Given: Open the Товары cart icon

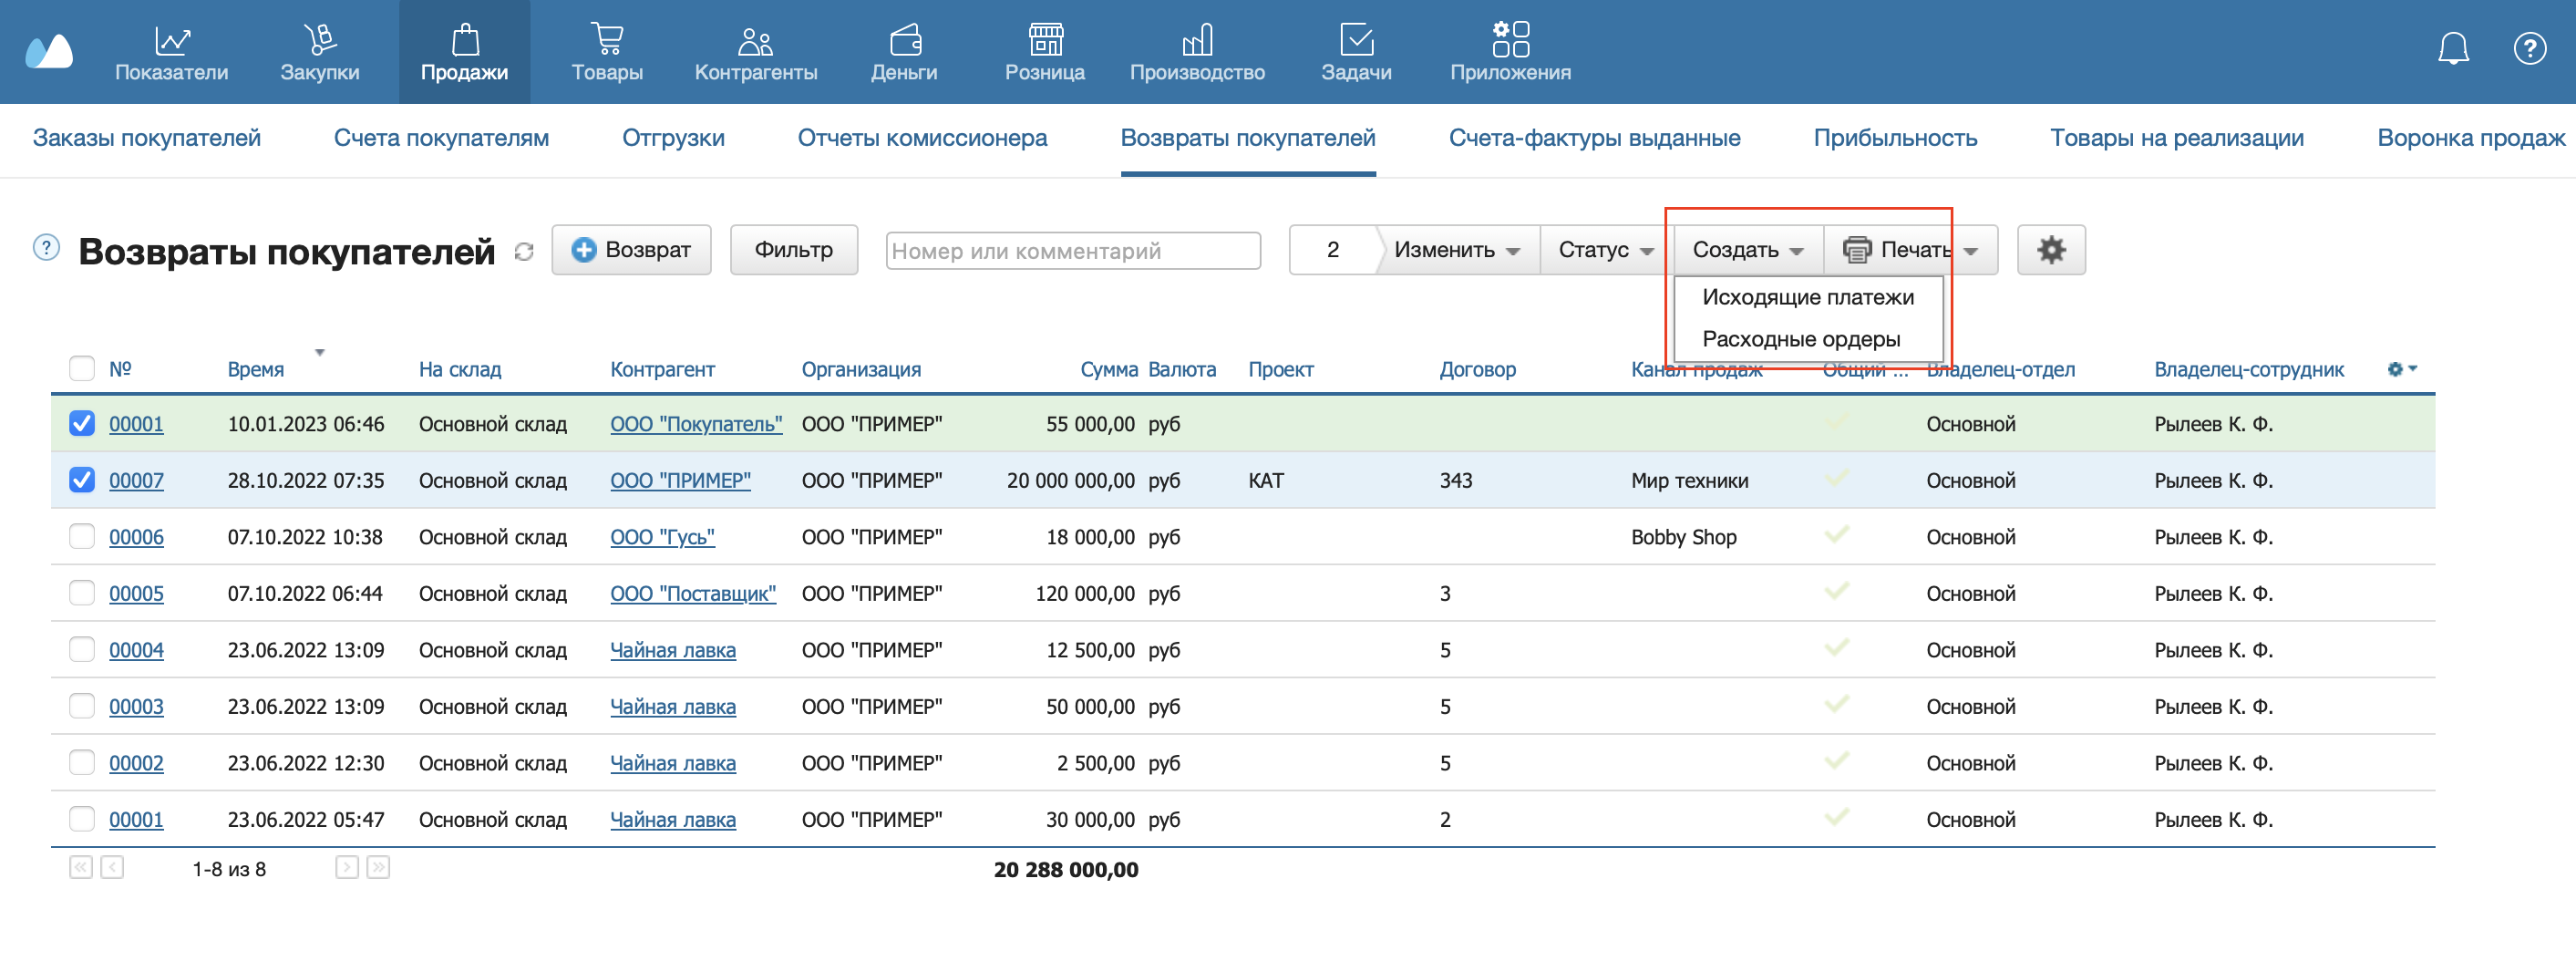Looking at the screenshot, I should coord(606,40).
